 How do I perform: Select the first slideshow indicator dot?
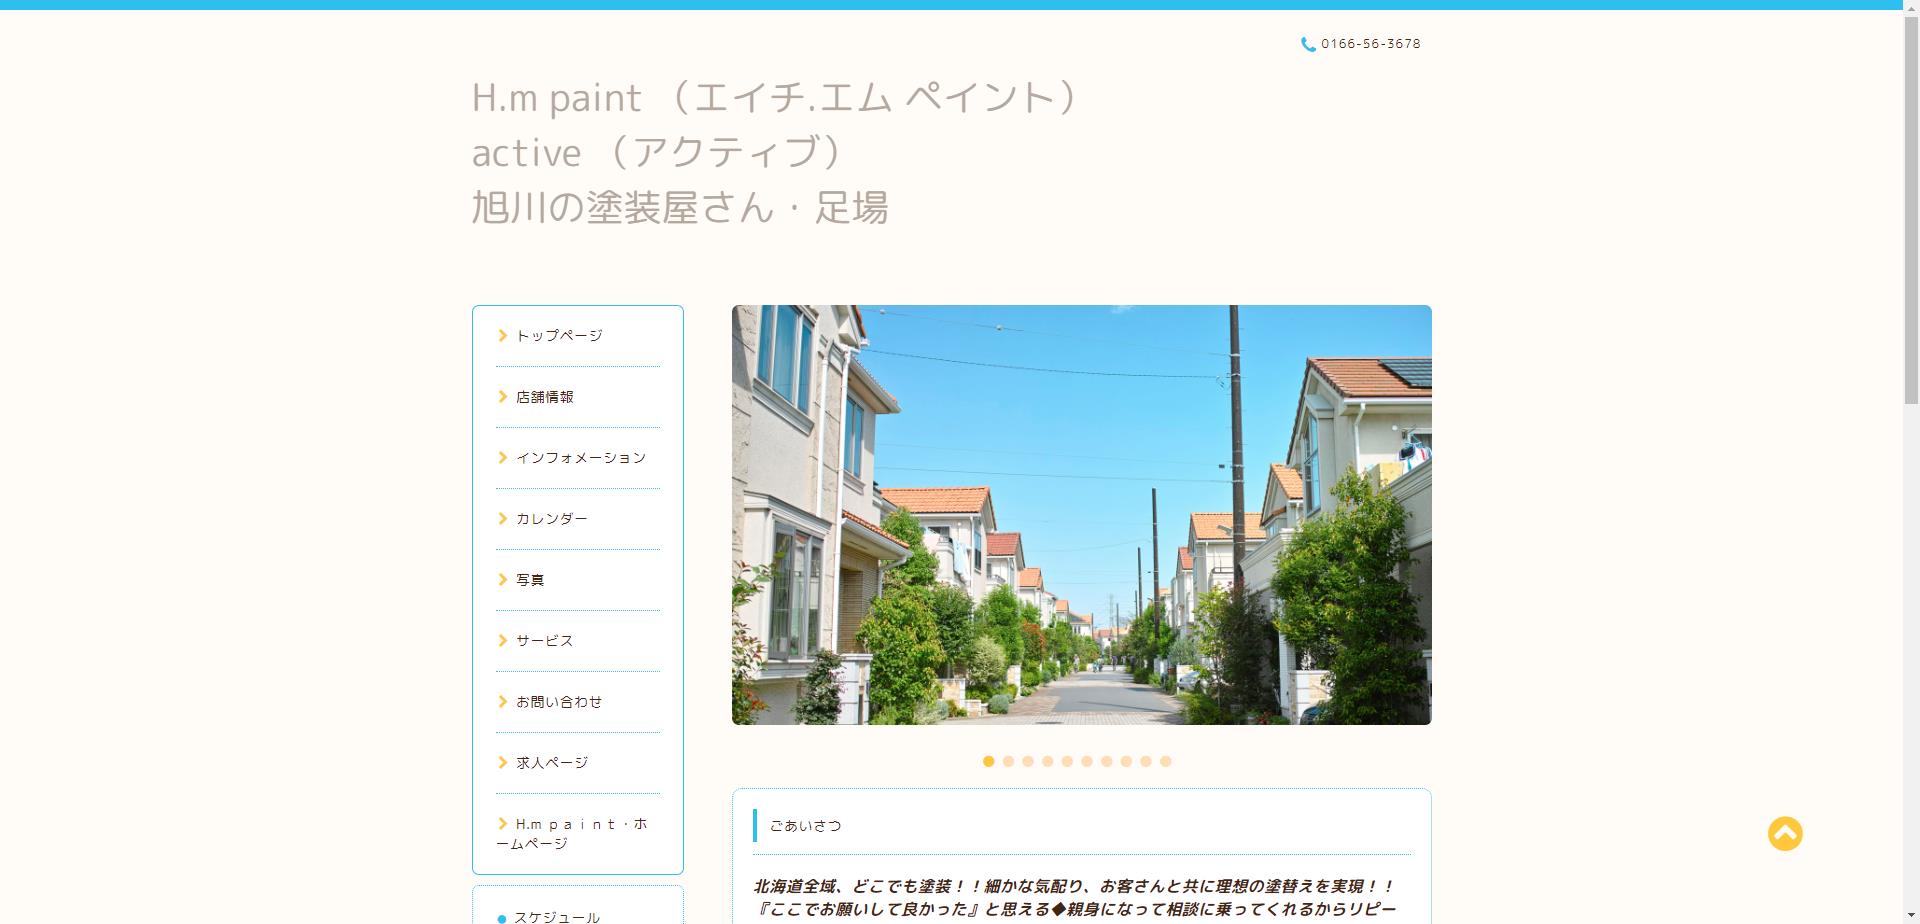tap(988, 761)
